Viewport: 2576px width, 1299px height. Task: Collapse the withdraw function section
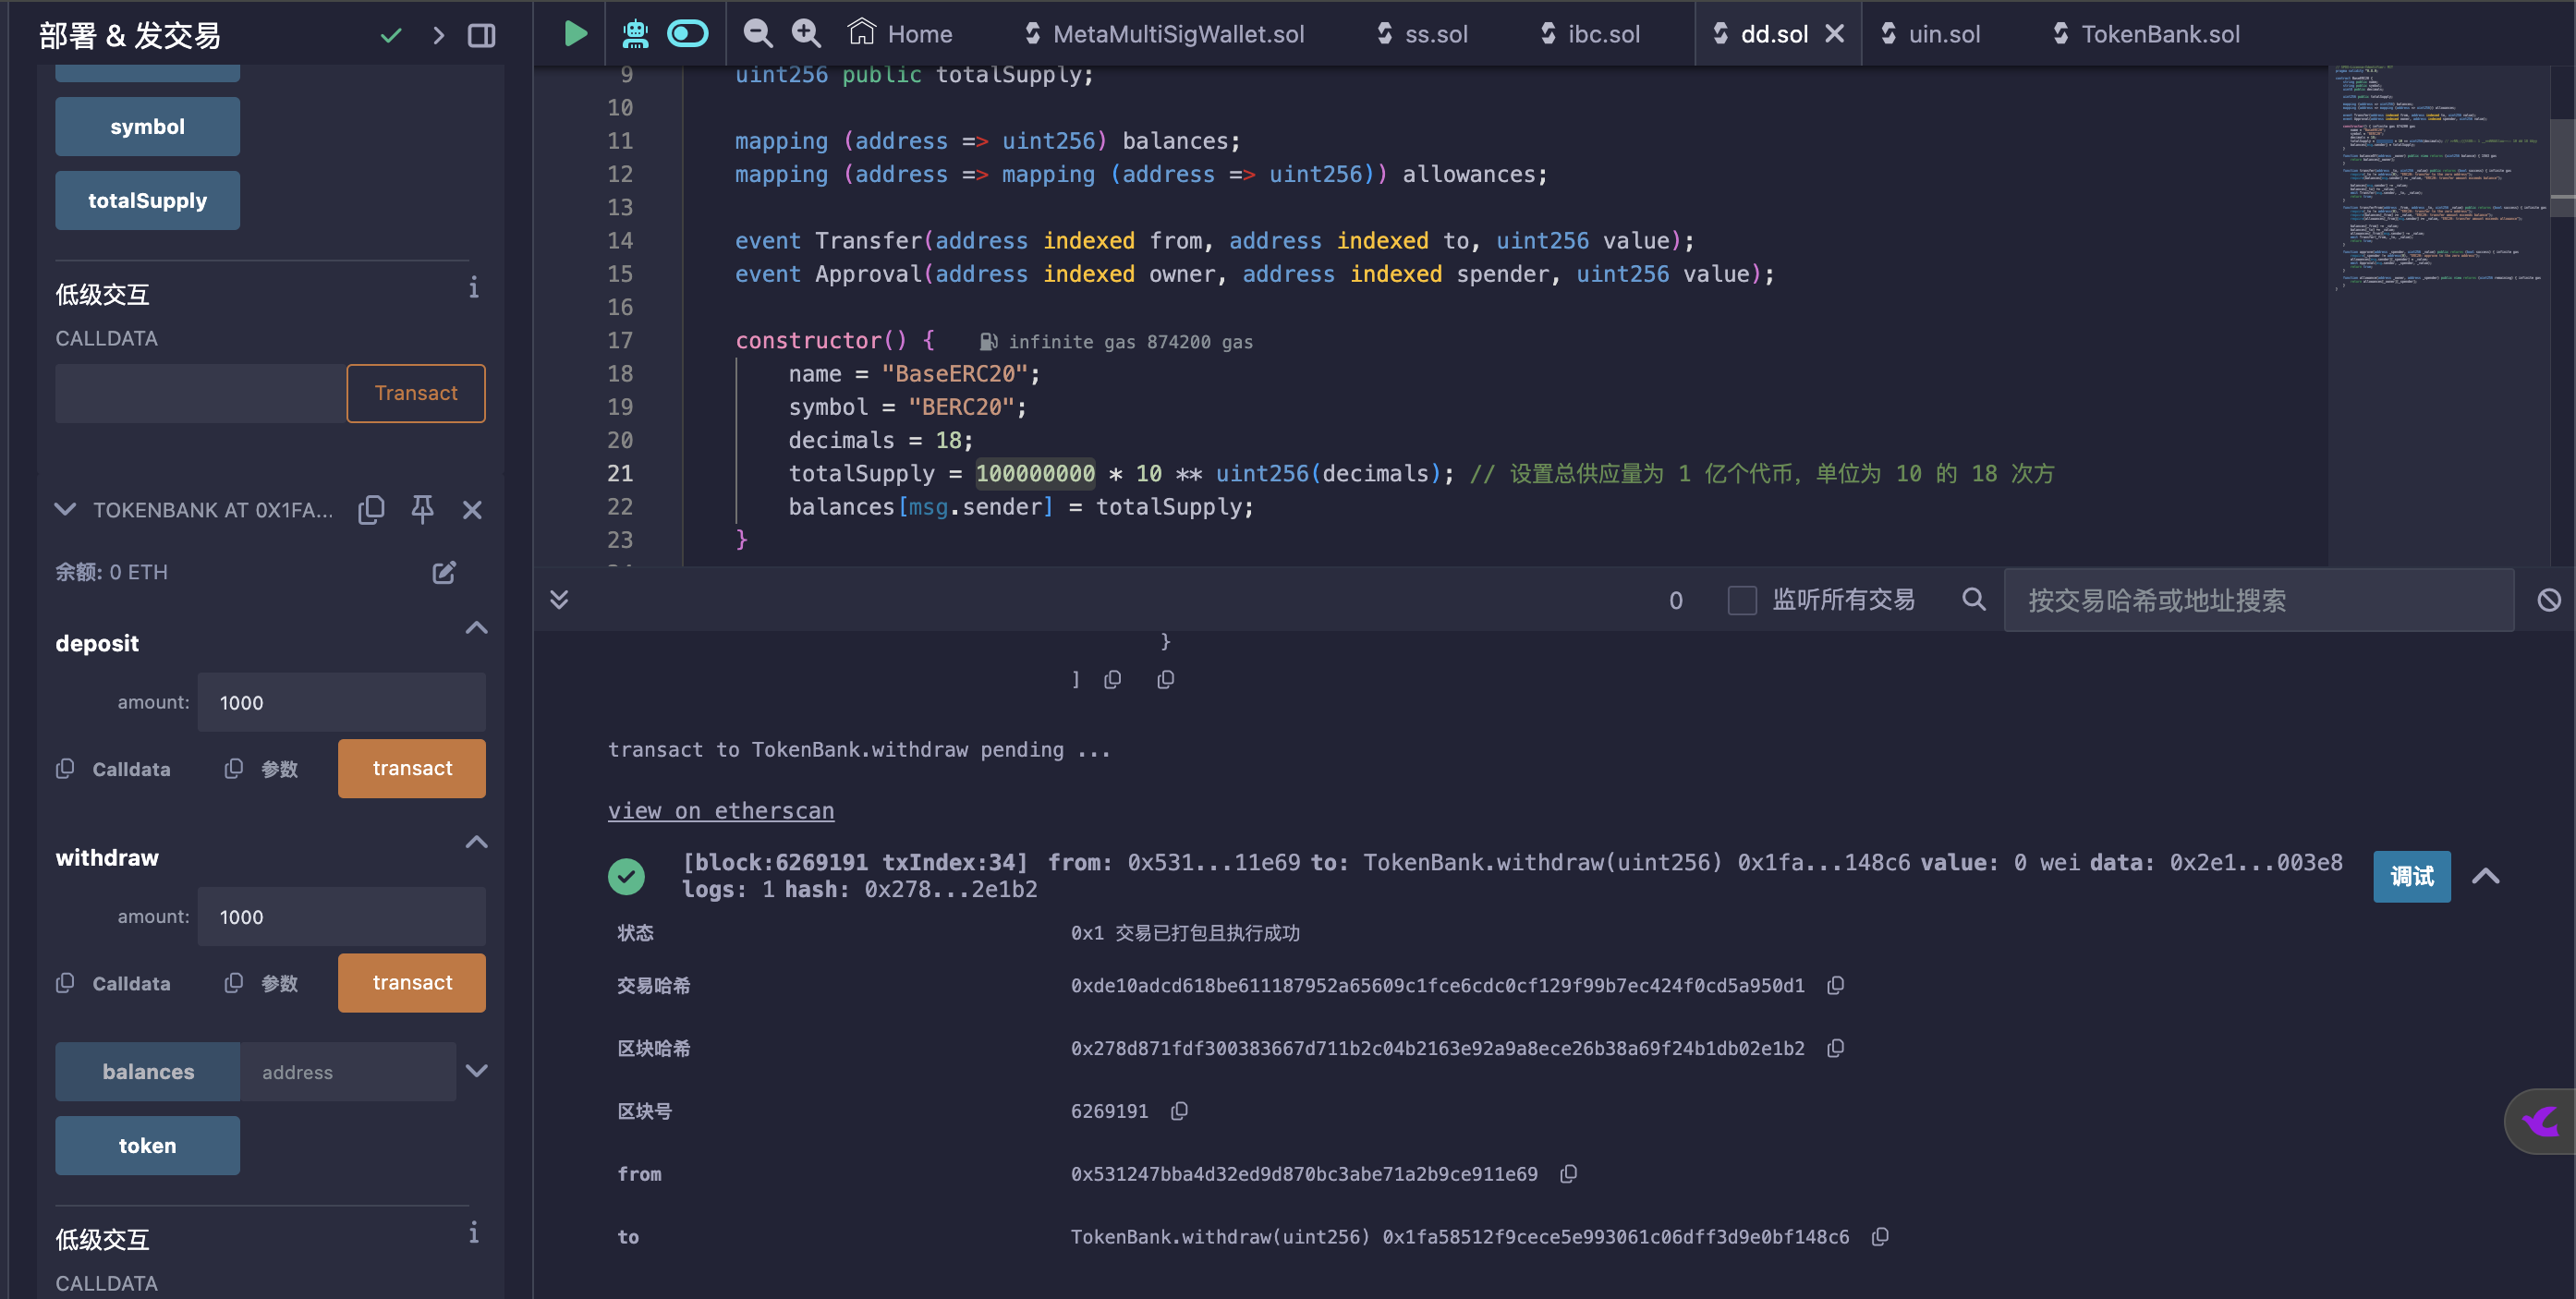tap(476, 841)
